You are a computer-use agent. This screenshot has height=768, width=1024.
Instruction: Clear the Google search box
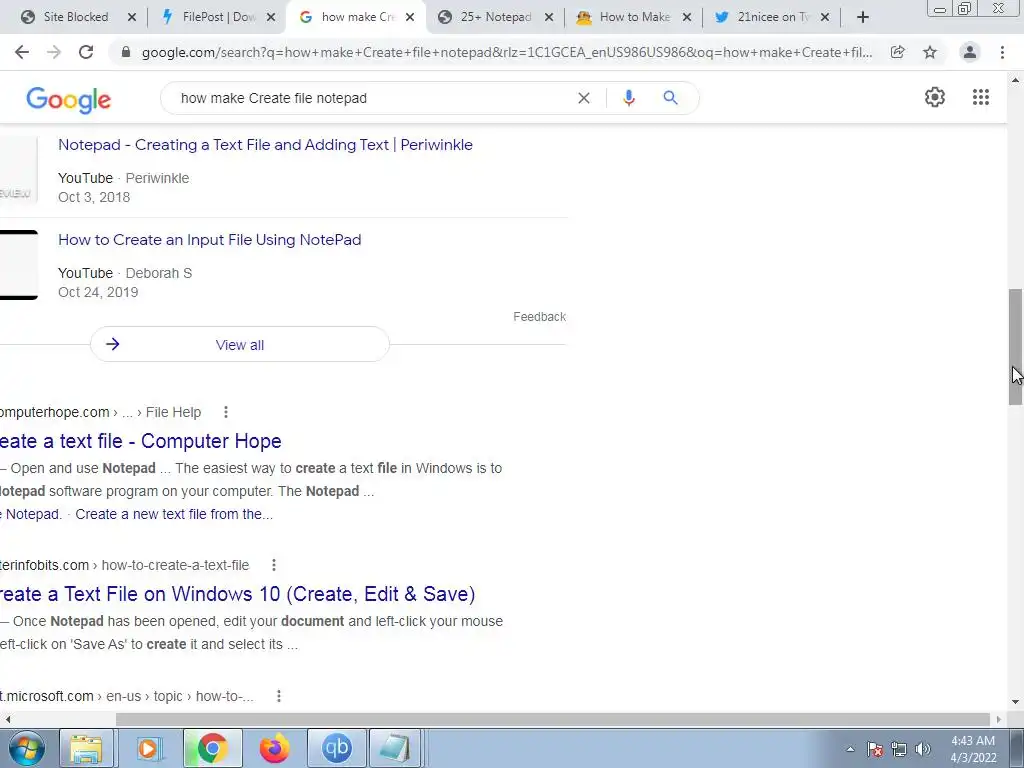point(584,98)
